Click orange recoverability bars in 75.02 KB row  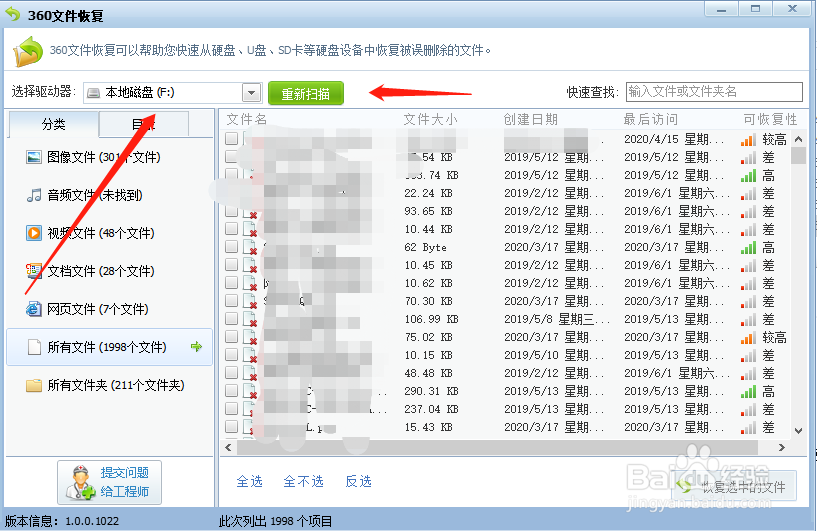coord(748,338)
